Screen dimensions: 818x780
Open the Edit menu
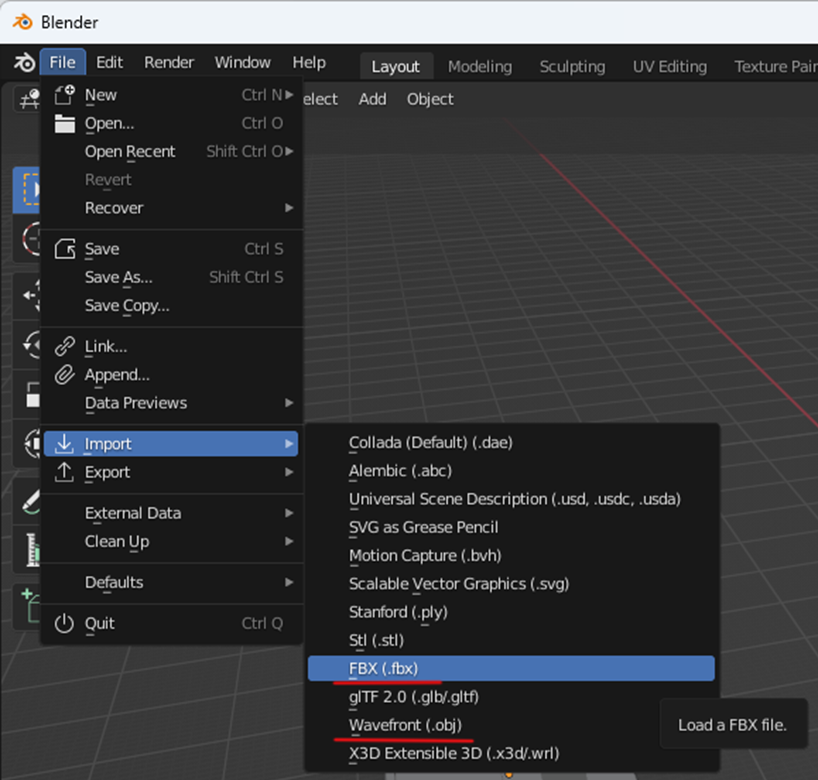(x=109, y=62)
